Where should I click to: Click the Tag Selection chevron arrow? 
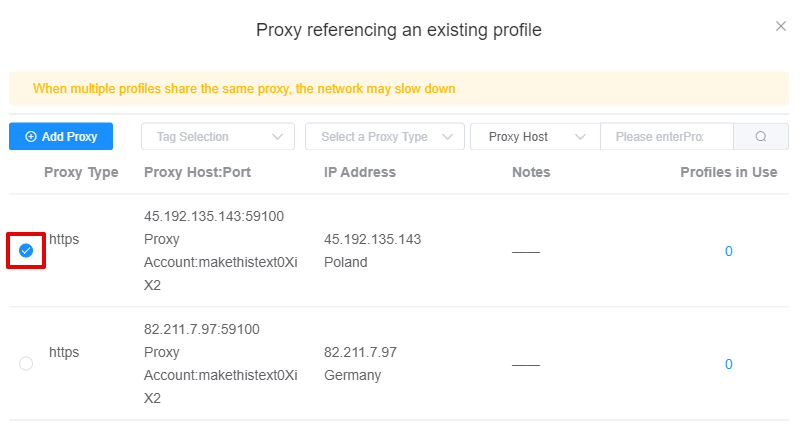point(277,136)
